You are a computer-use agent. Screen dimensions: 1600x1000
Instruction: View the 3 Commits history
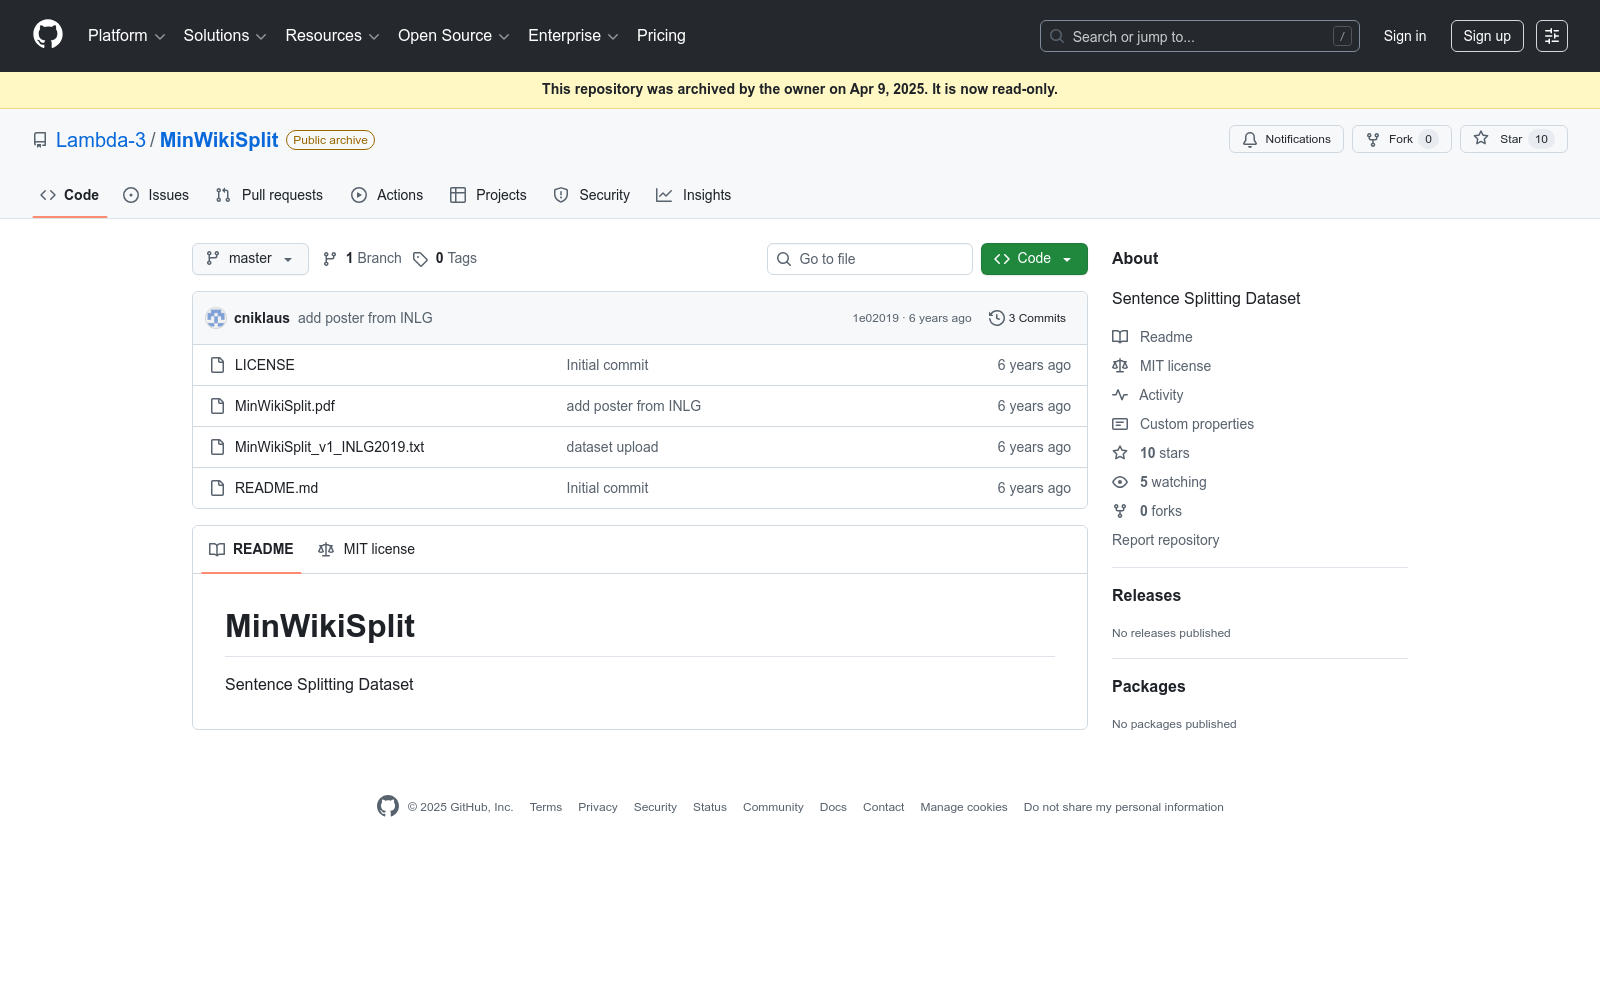coord(1027,318)
